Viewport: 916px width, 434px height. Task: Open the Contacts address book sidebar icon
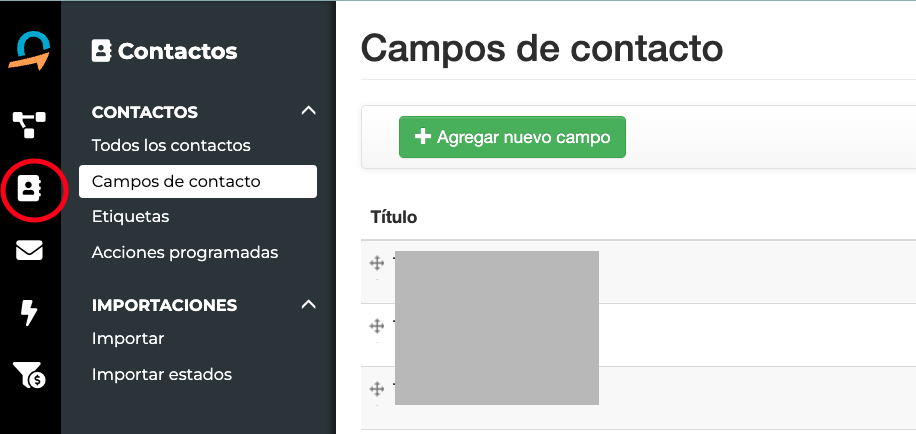[30, 187]
